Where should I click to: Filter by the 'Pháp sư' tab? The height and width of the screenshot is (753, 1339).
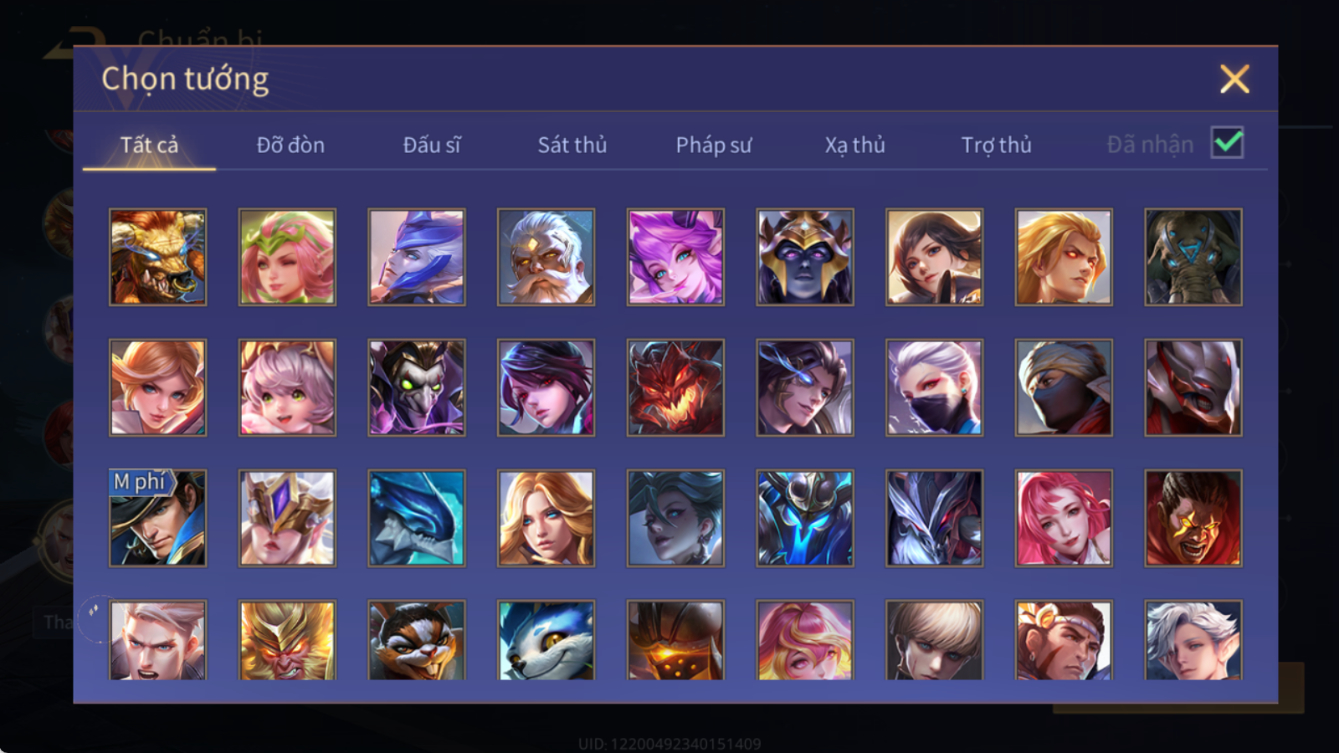tap(714, 145)
